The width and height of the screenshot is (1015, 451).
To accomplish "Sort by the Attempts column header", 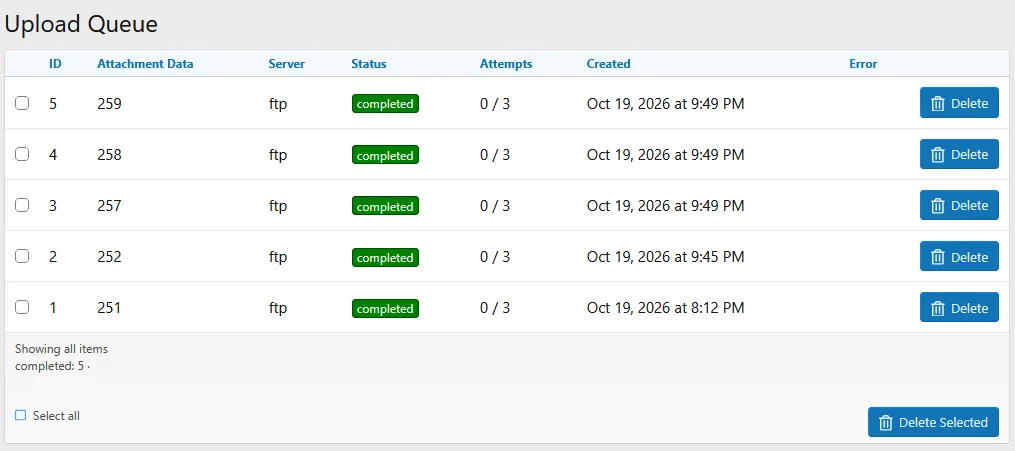I will point(506,64).
